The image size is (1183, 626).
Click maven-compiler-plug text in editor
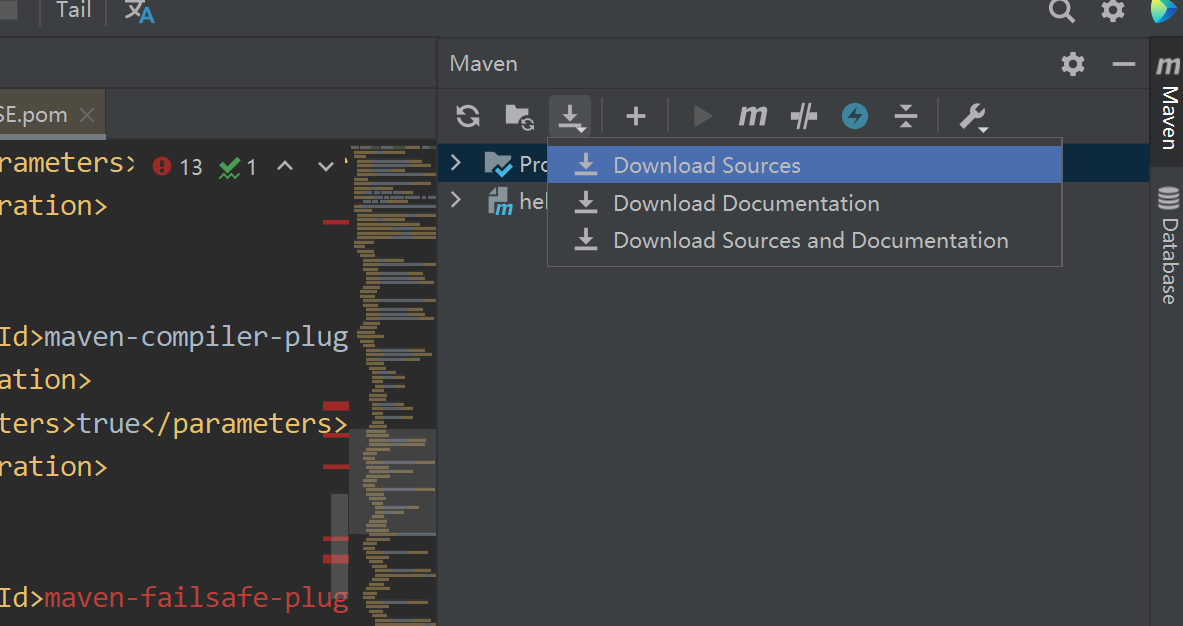(196, 336)
